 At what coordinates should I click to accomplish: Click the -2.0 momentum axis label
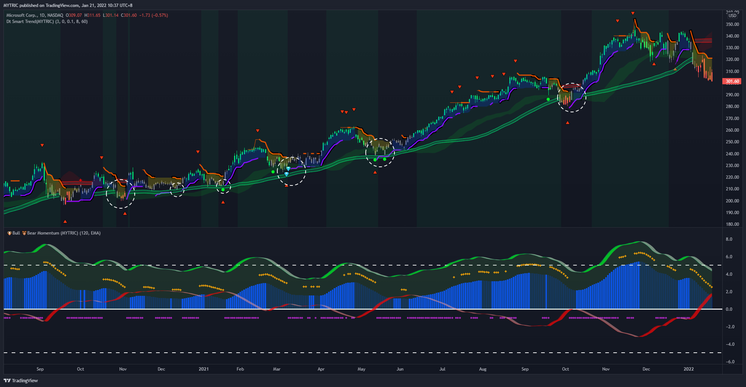click(x=729, y=327)
